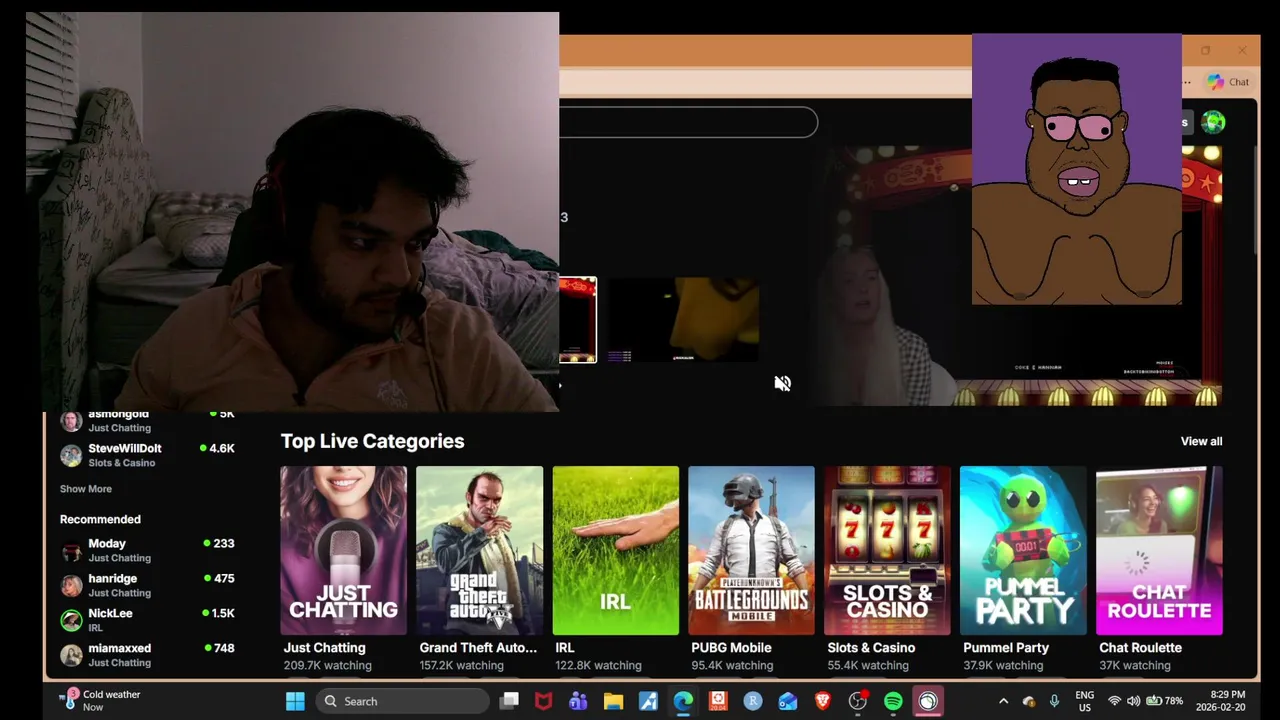The image size is (1280, 720).
Task: Open the PUBG Mobile Battlegrounds category card
Action: (751, 550)
